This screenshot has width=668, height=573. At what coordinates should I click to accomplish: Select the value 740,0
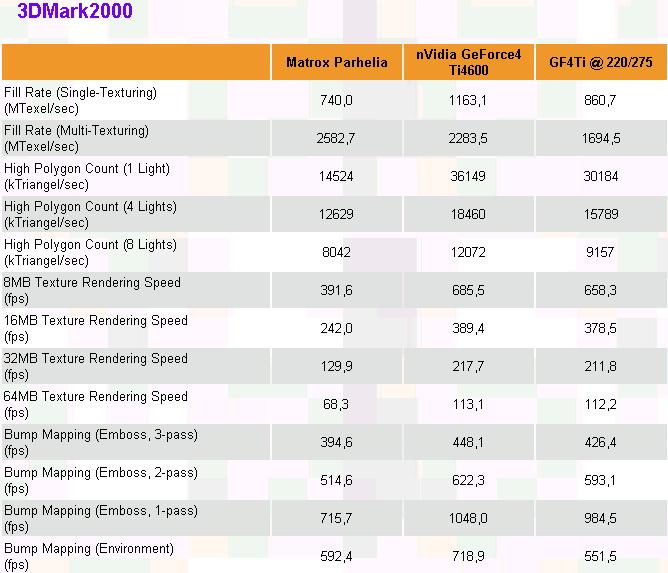click(336, 100)
